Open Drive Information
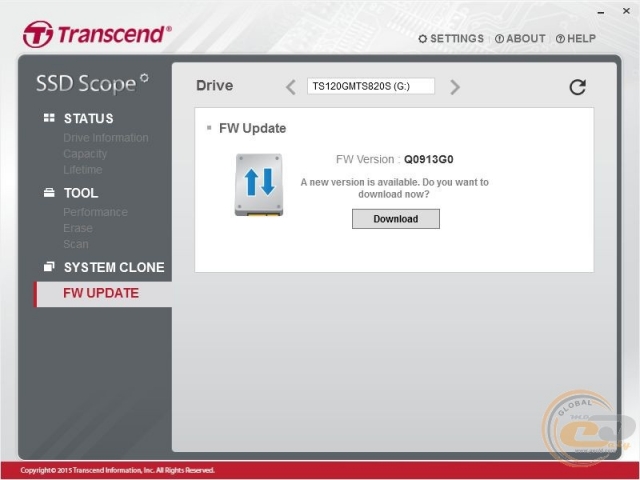This screenshot has height=480, width=640. click(106, 138)
